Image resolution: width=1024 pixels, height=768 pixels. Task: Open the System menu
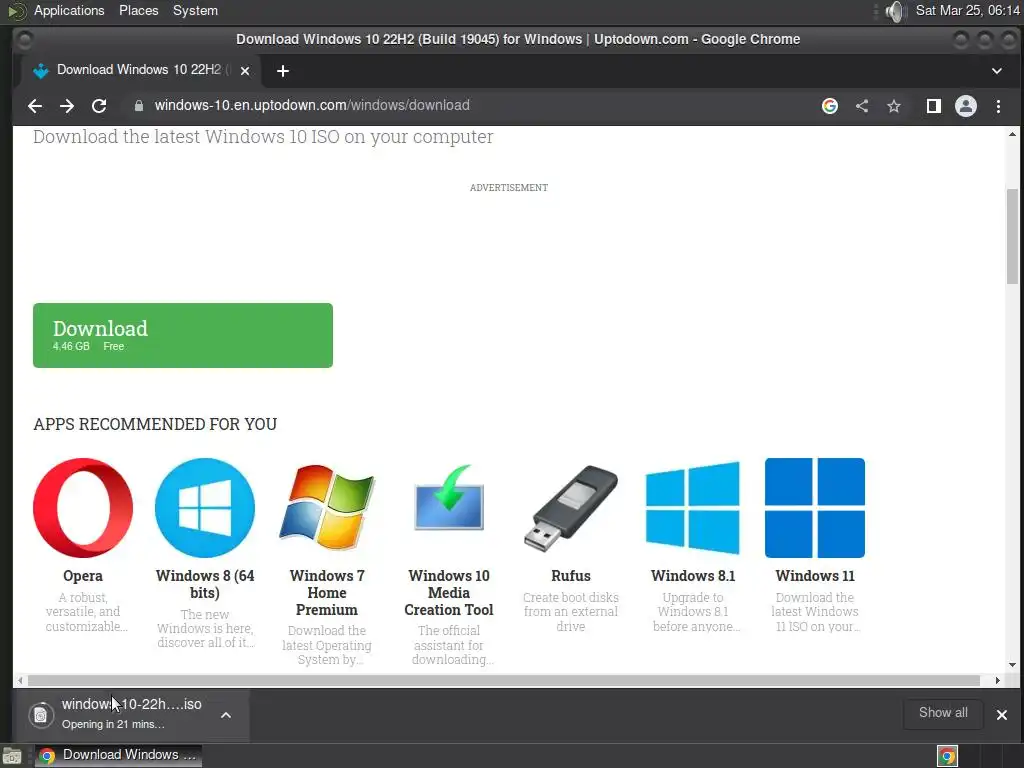point(195,10)
